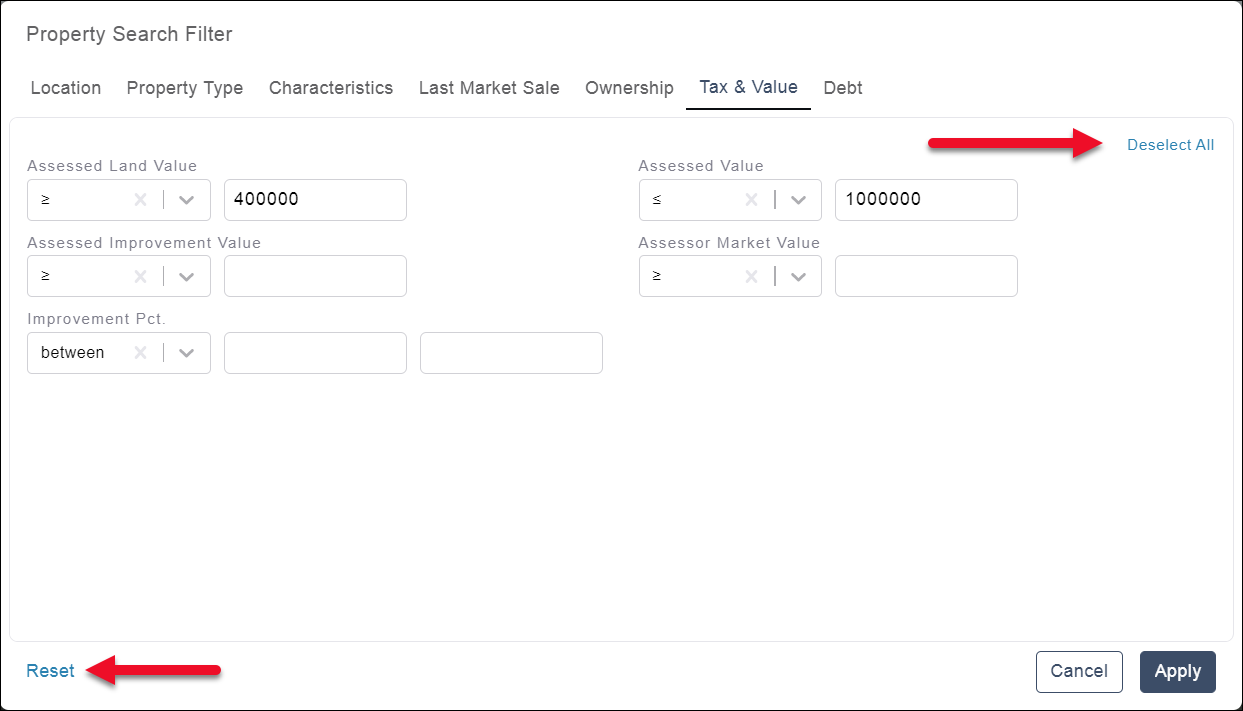Select the Last Market Sale tab
This screenshot has height=711, width=1243.
[x=489, y=88]
